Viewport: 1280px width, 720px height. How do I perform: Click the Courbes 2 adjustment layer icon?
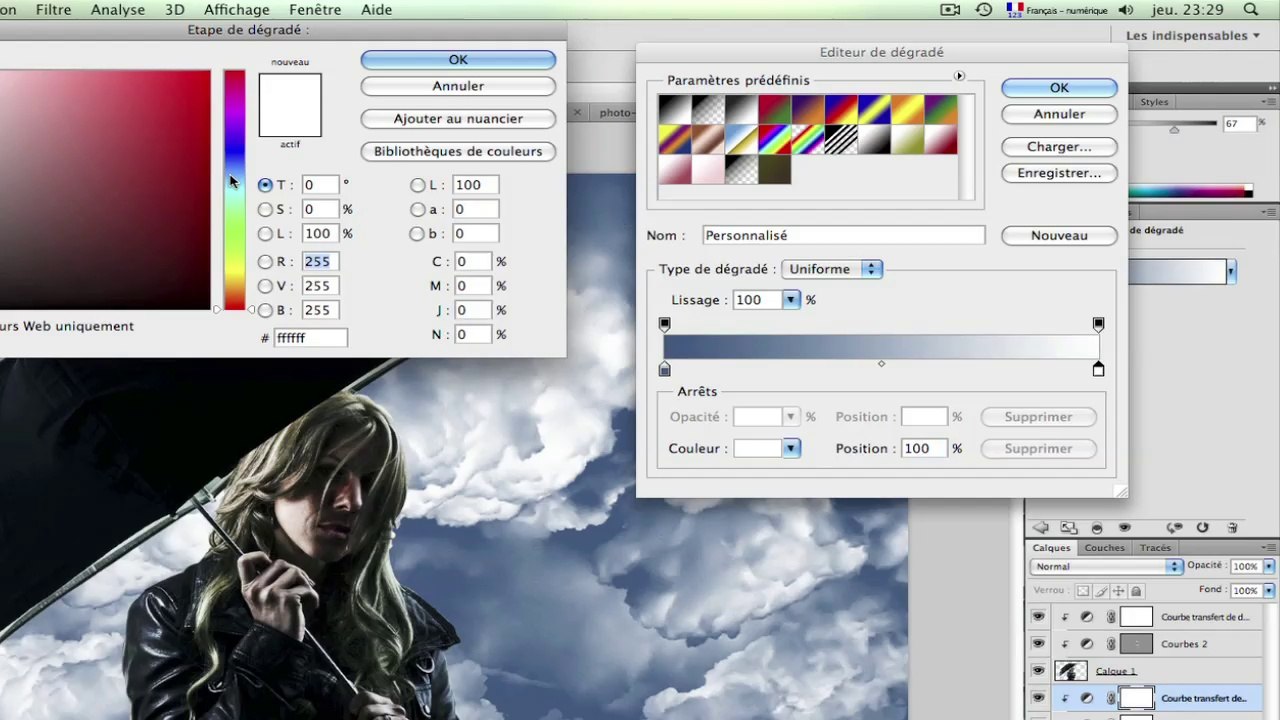click(x=1087, y=644)
